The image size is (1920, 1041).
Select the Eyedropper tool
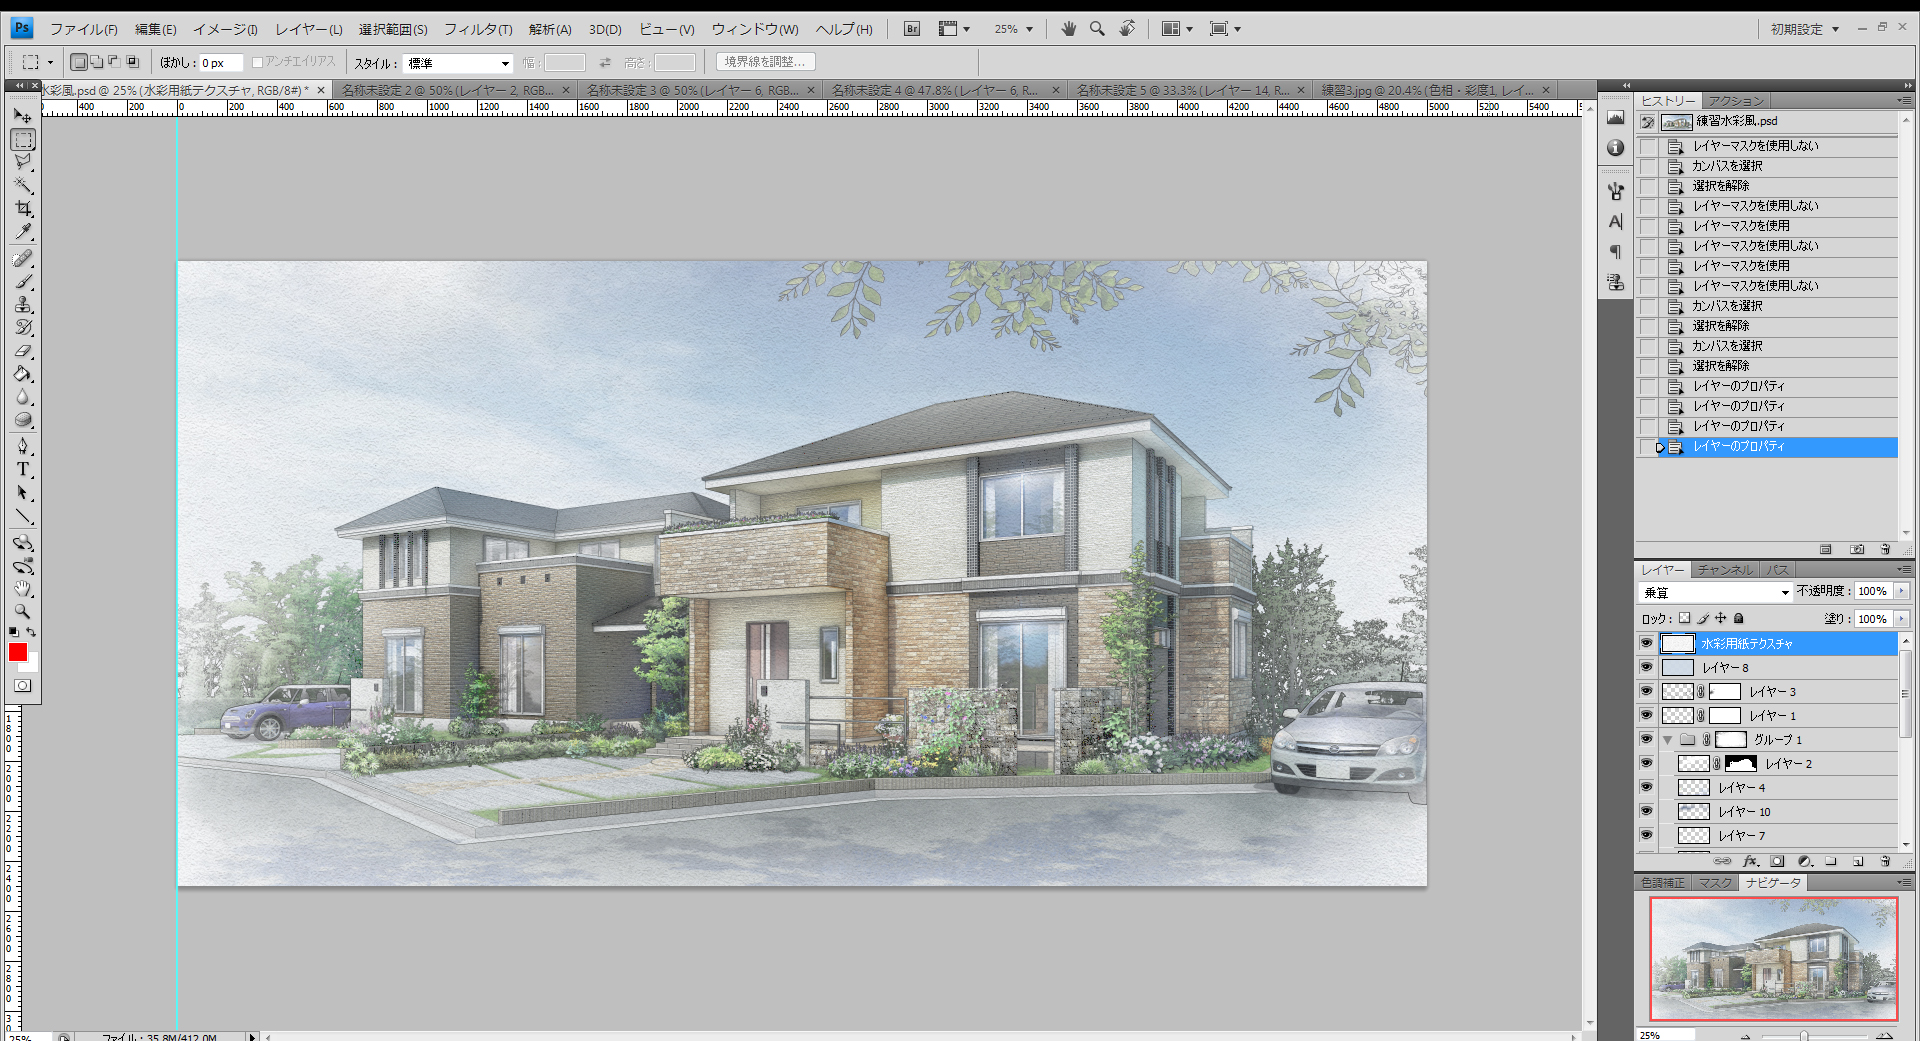[x=23, y=232]
